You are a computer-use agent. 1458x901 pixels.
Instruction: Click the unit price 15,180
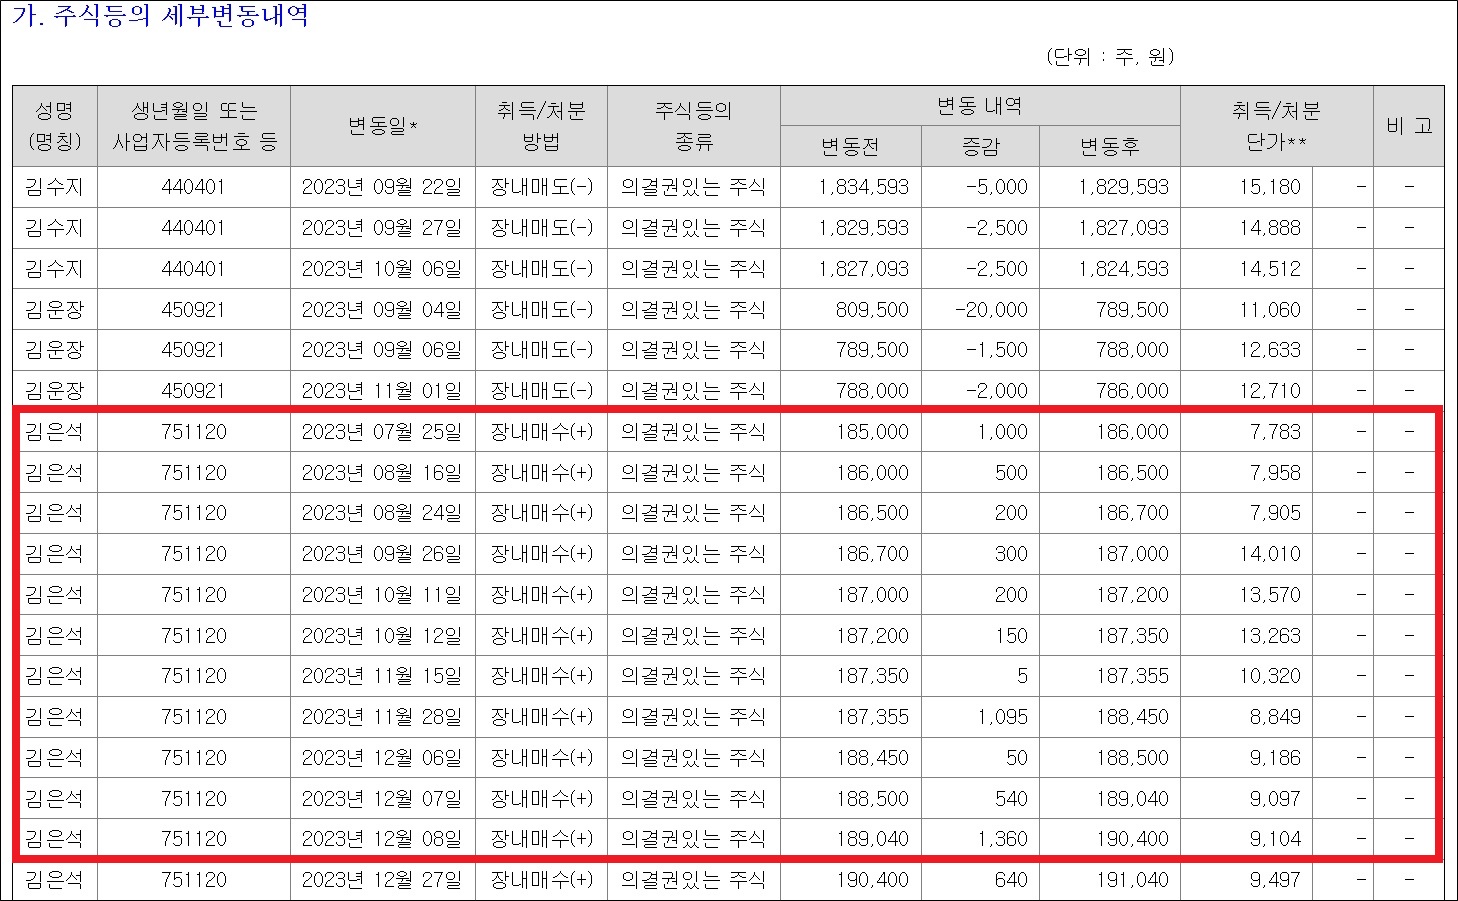[x=1270, y=187]
